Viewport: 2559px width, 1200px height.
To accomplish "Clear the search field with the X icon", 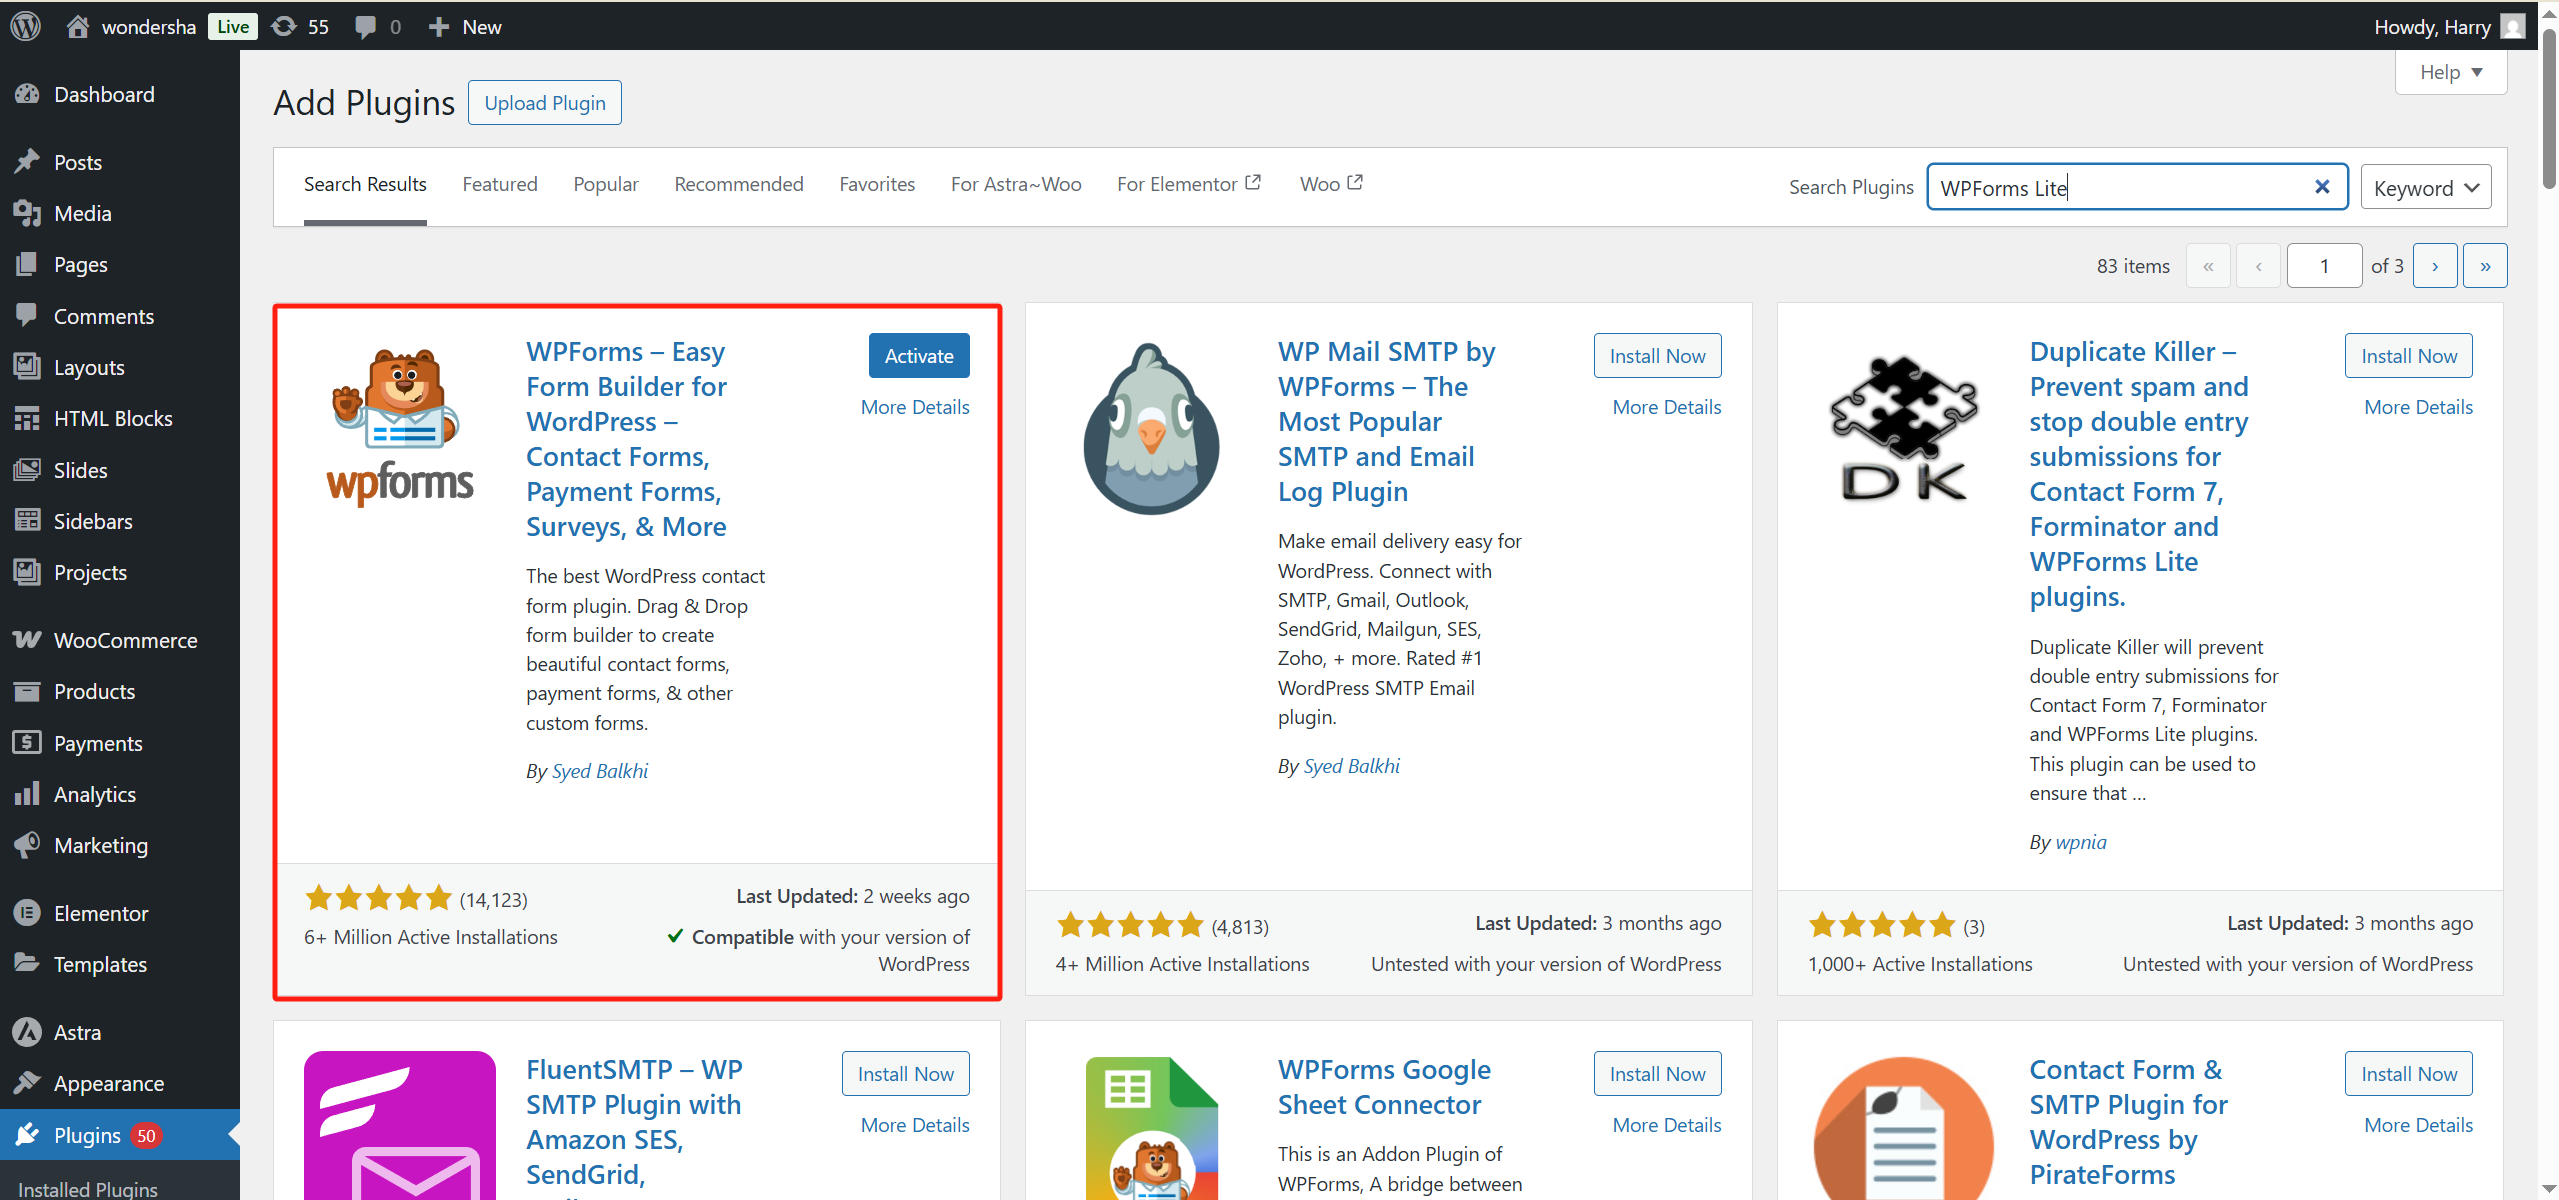I will pos(2322,187).
